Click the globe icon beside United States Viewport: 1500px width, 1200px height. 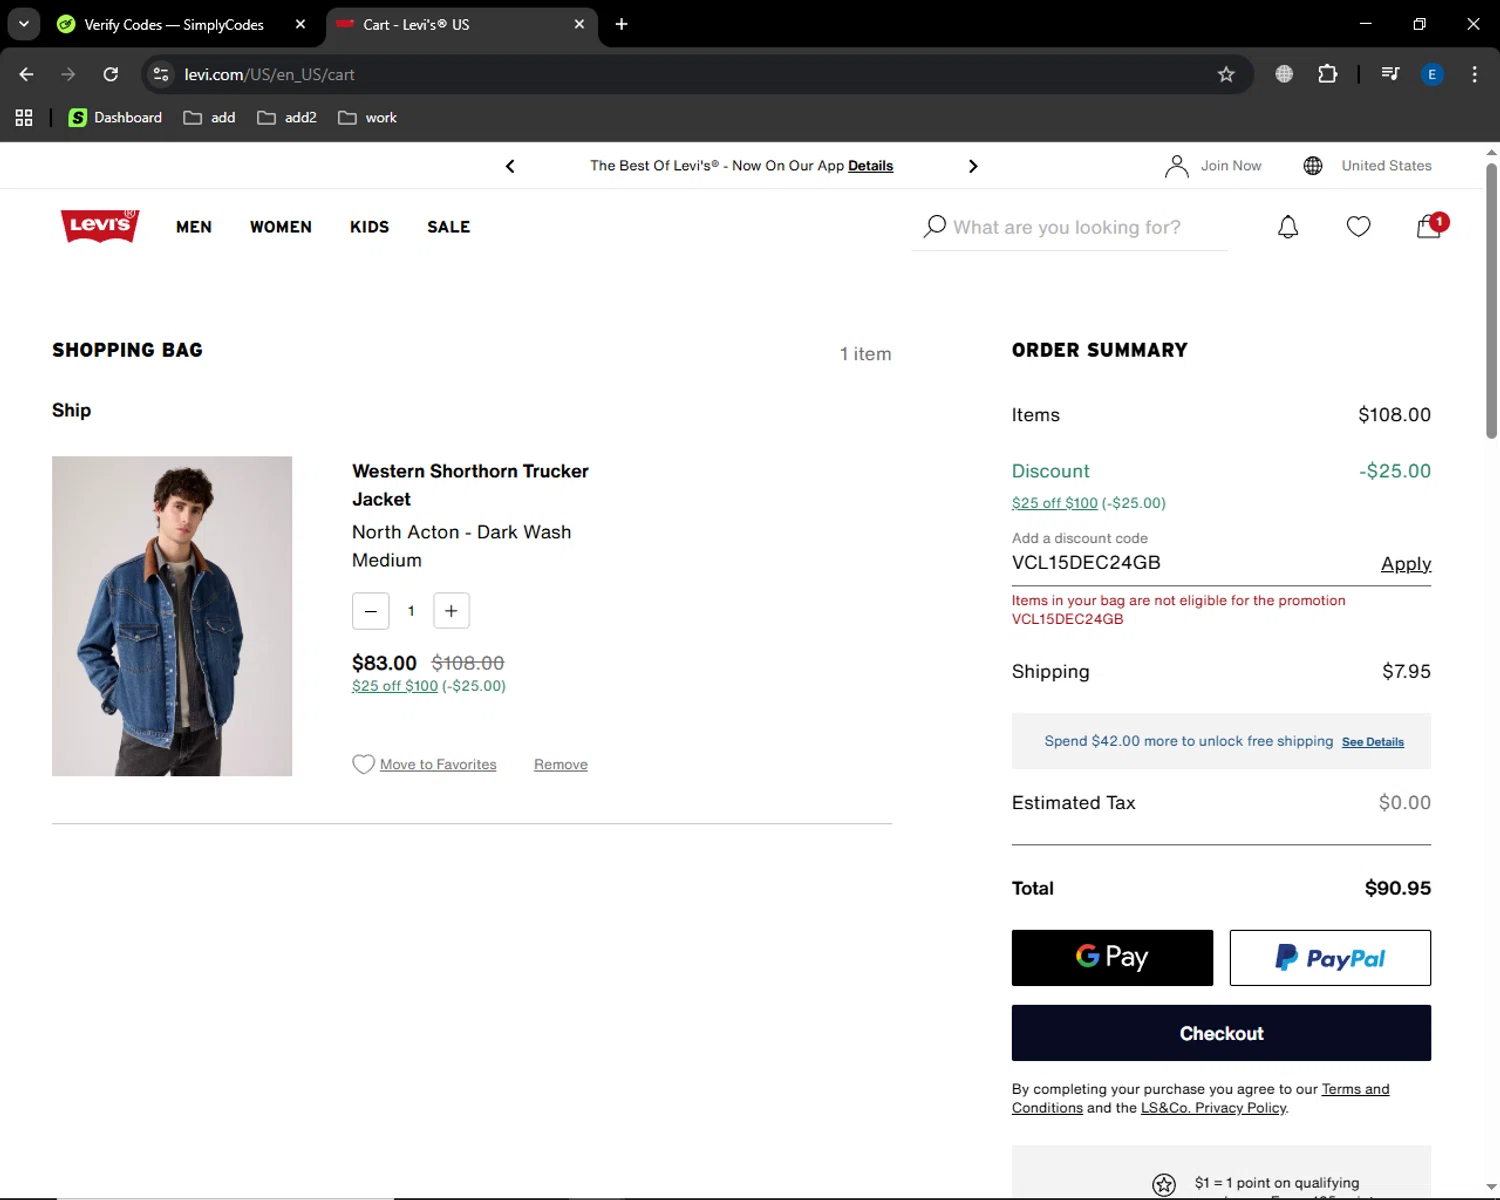(1313, 166)
